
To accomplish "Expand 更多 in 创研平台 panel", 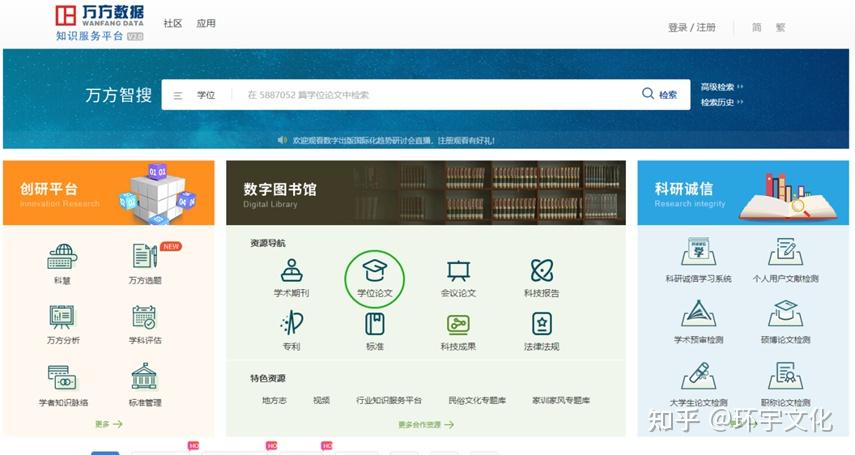I will point(109,424).
